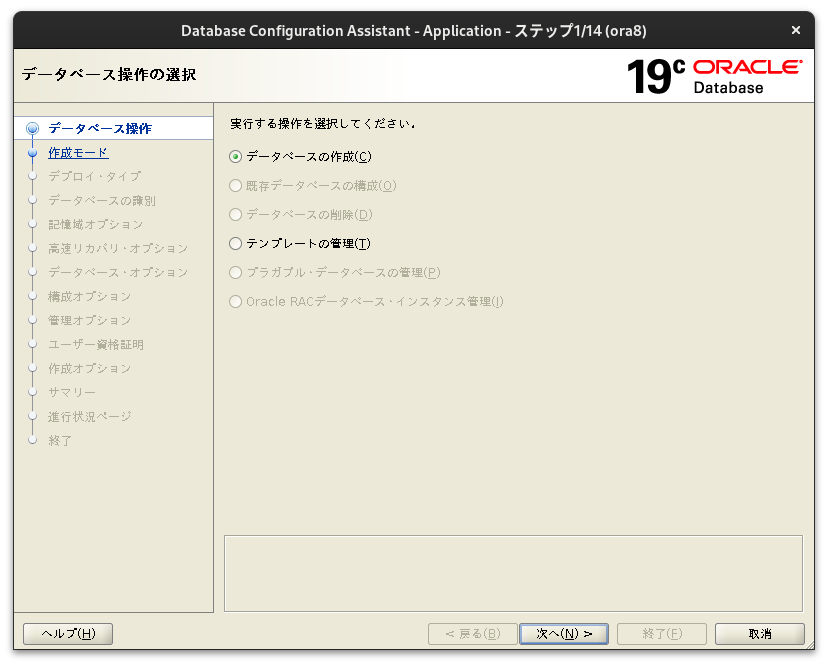Click the Oracle Database 19c logo
The width and height of the screenshot is (828, 666).
[x=715, y=75]
